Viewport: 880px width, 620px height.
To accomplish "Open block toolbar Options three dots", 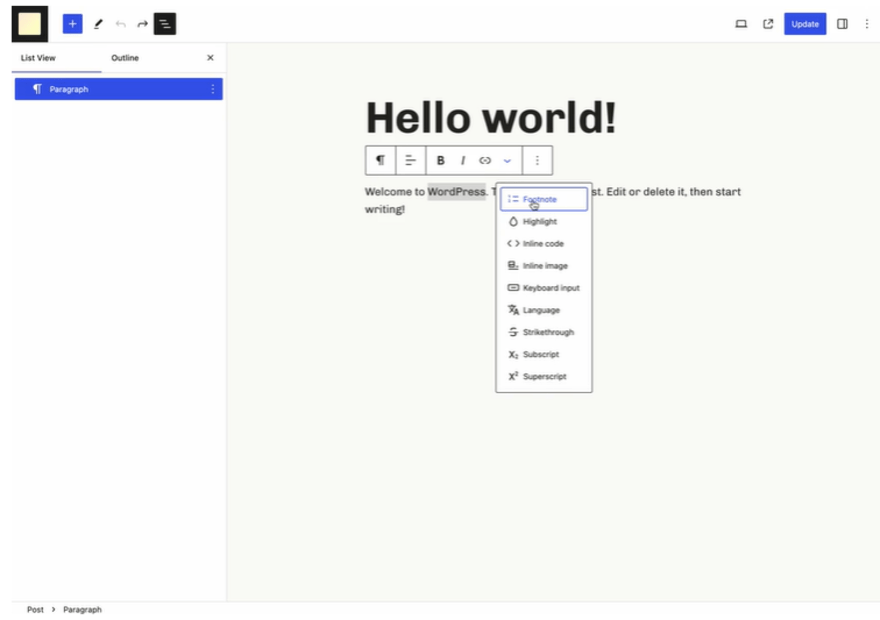I will pyautogui.click(x=537, y=160).
